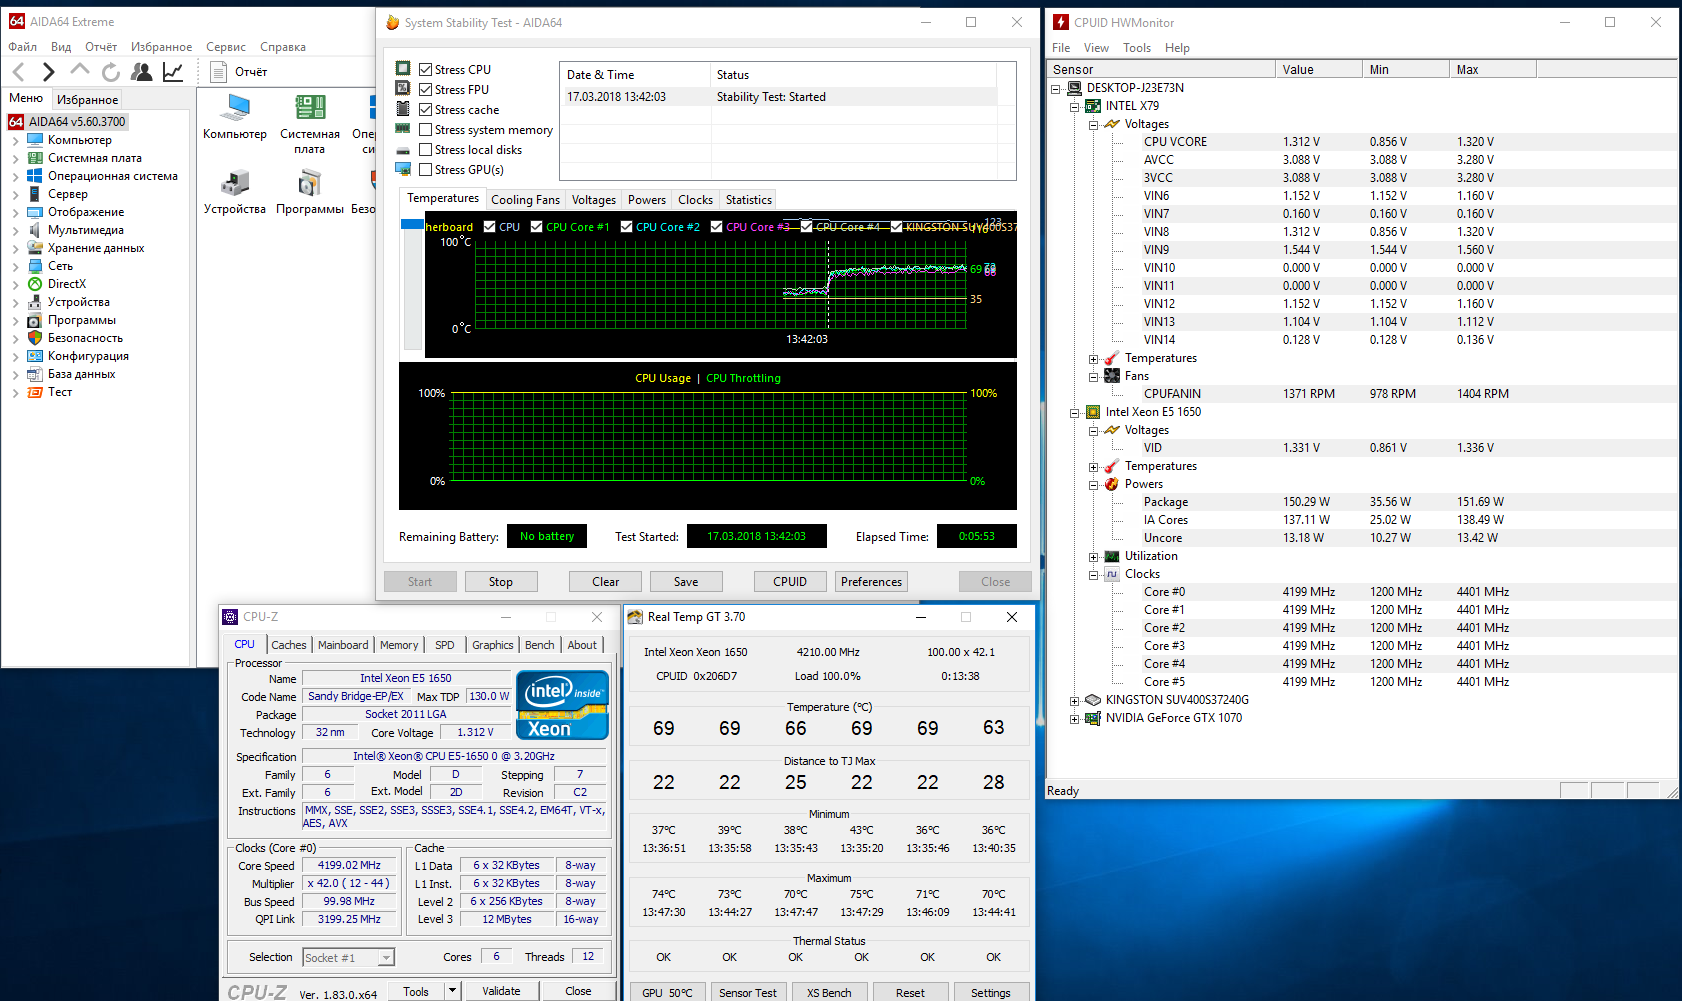Click the Validate button in CPU-Z
The image size is (1682, 1001).
tap(501, 991)
